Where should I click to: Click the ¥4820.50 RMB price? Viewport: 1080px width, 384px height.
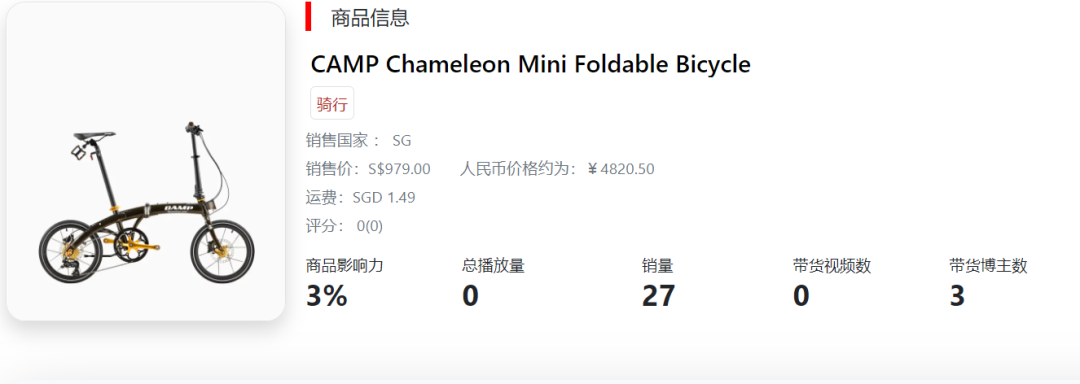pyautogui.click(x=621, y=169)
